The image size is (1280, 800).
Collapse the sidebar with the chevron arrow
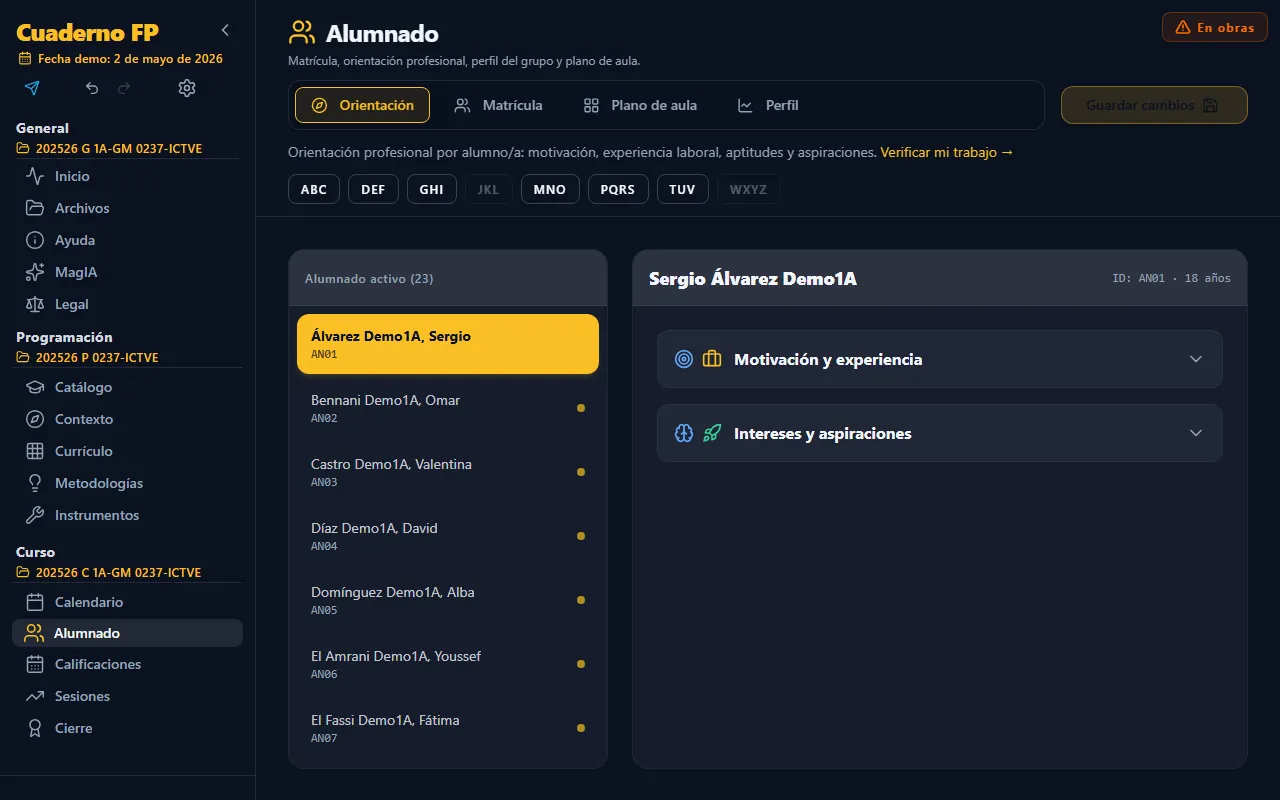225,31
